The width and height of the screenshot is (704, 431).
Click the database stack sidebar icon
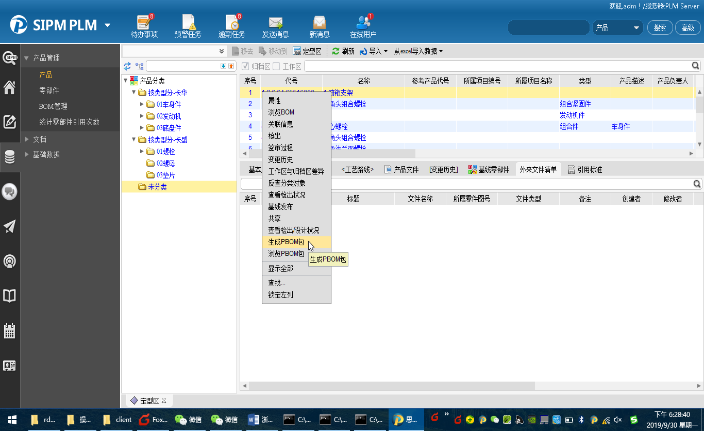[10, 156]
